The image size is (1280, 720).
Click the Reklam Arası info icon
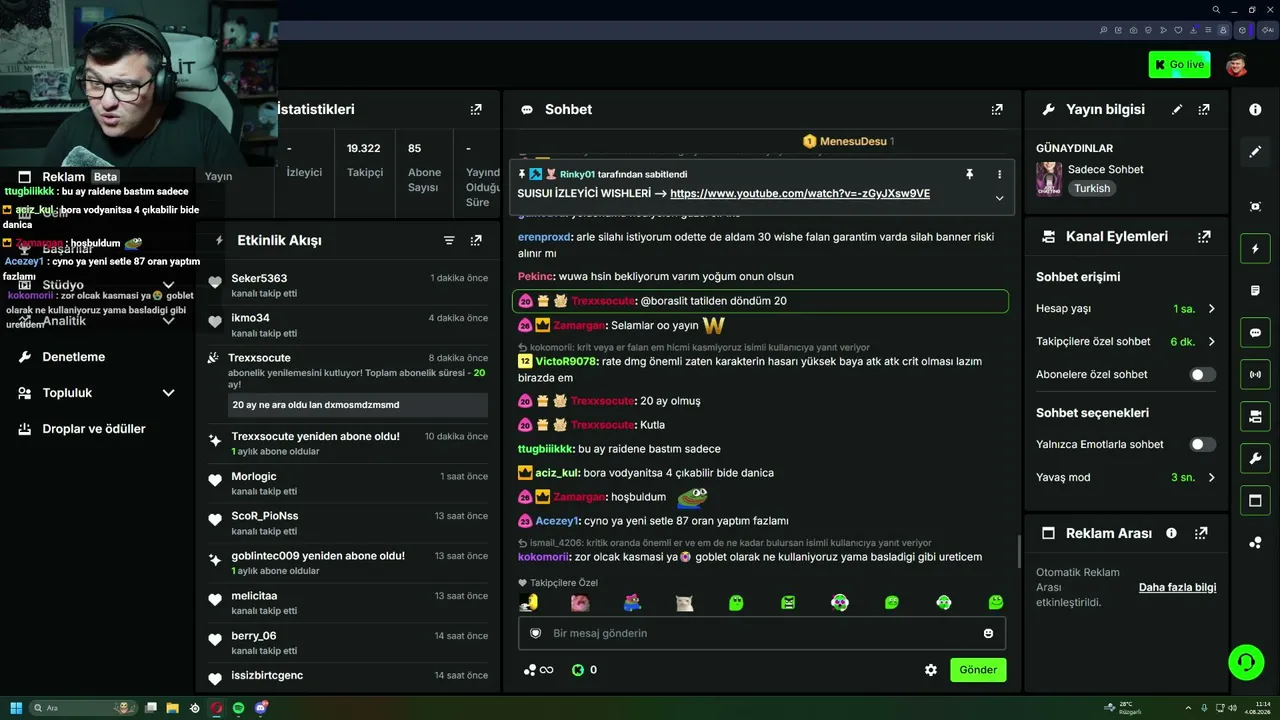[x=1171, y=533]
